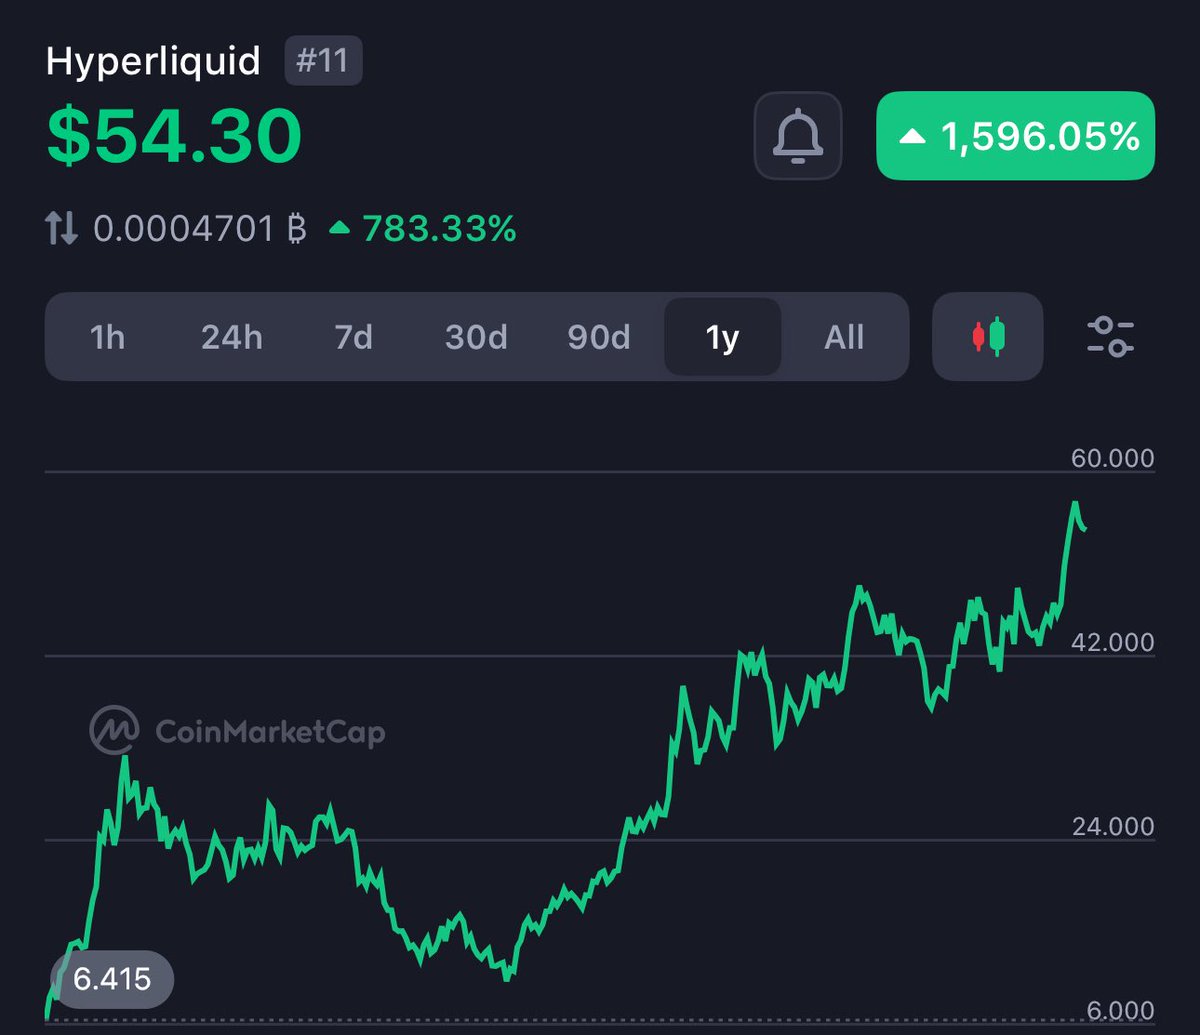This screenshot has height=1035, width=1200.
Task: Select the 24h time range
Action: (232, 337)
